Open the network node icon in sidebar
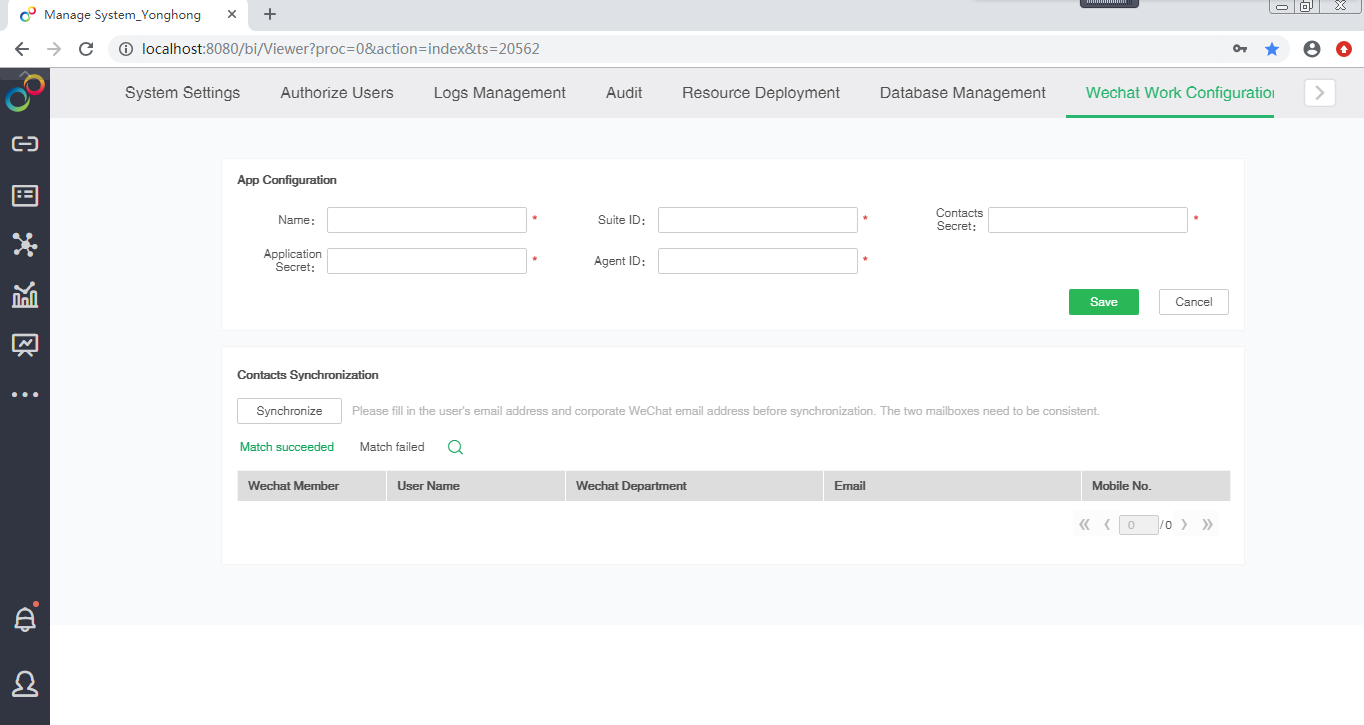The height and width of the screenshot is (725, 1364). click(25, 245)
